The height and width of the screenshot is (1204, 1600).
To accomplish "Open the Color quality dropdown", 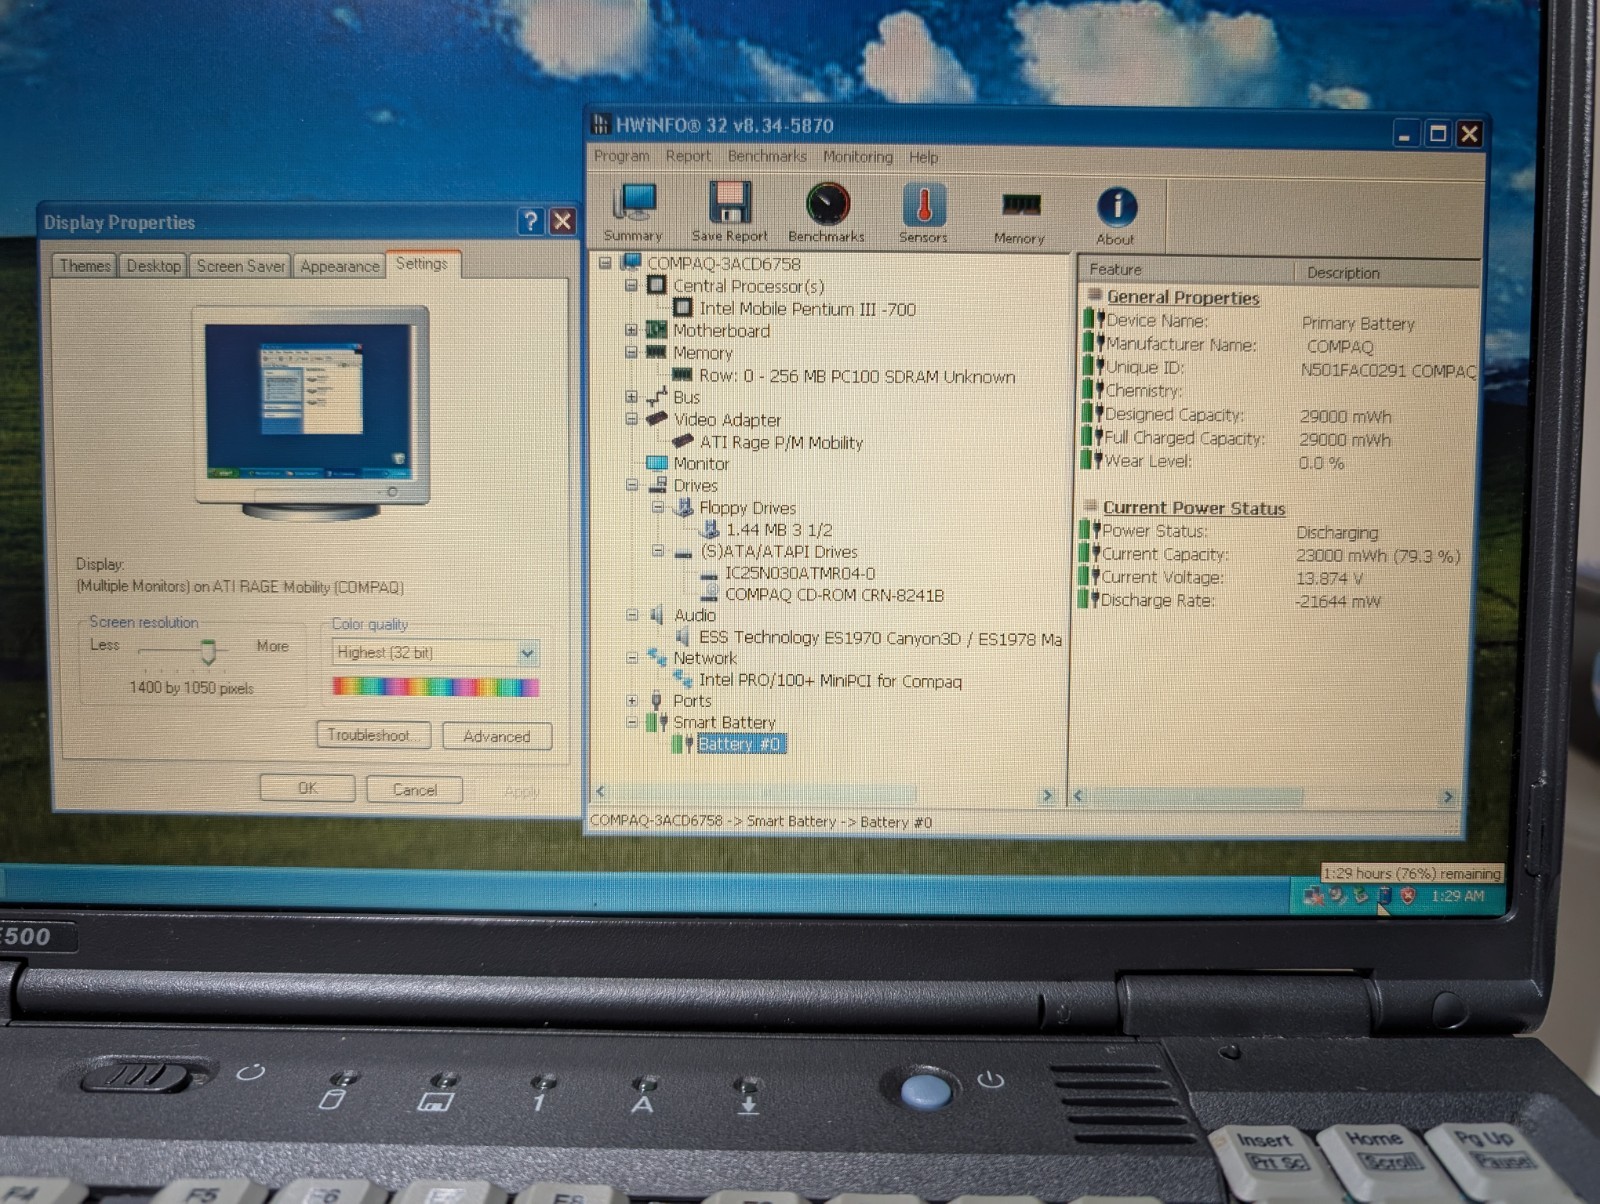I will tap(528, 654).
